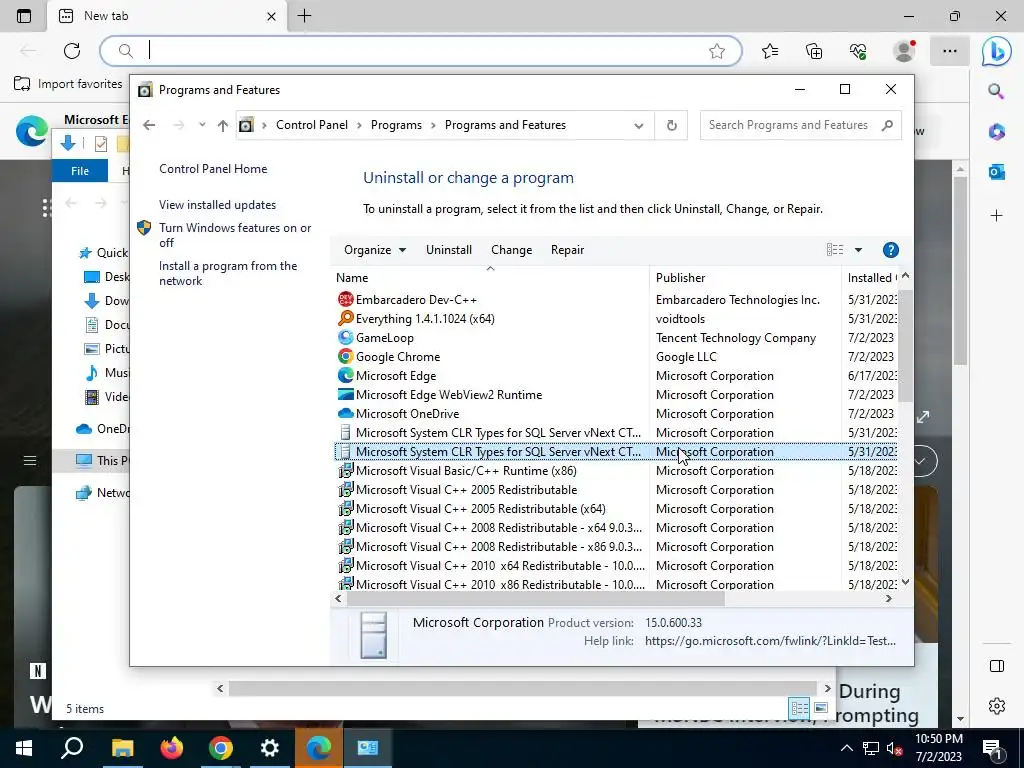Click the GameLoop program icon

pyautogui.click(x=345, y=338)
